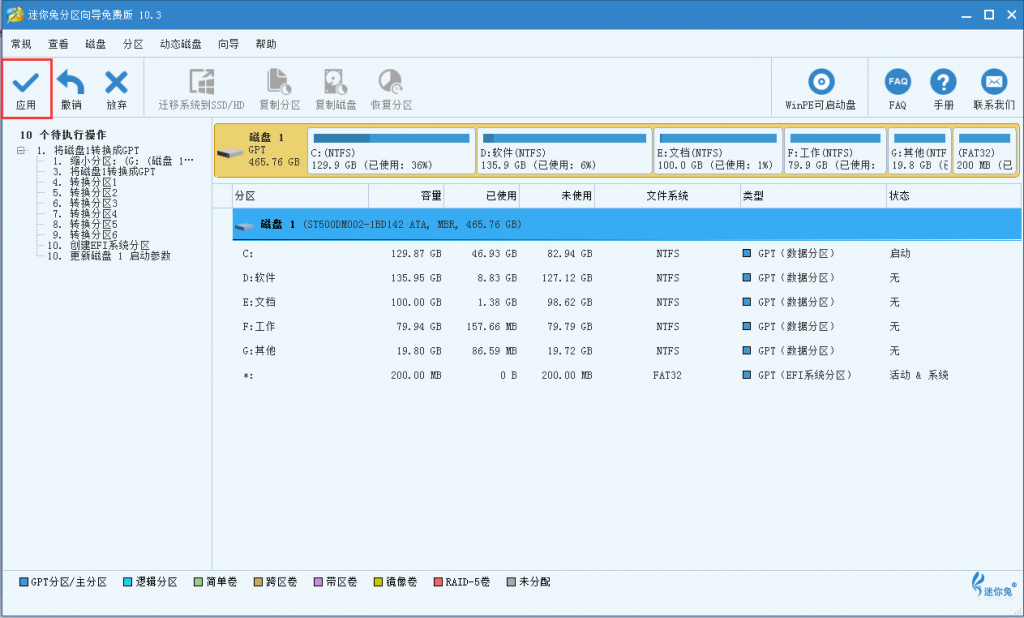Collapse the 将磁盘1转换成GPT operation tree

[22, 150]
